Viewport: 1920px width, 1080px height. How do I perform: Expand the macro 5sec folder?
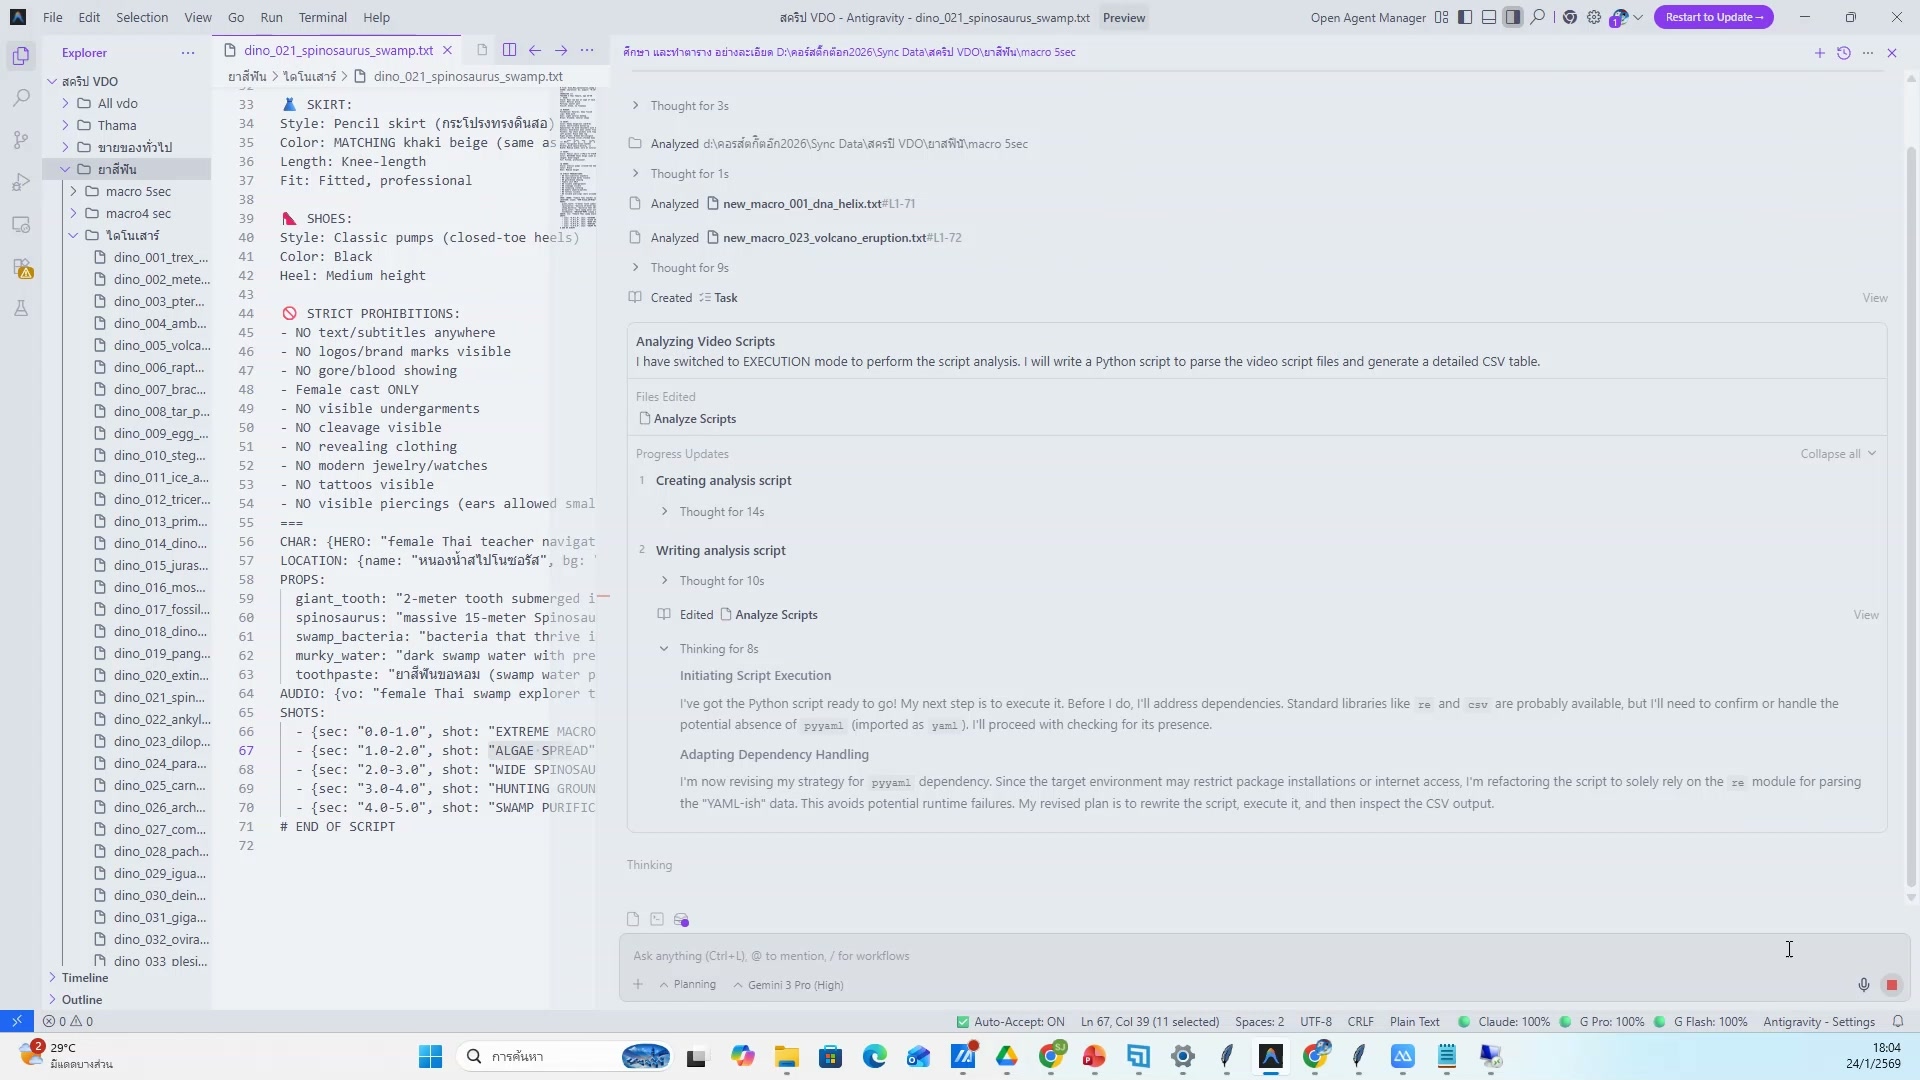click(x=138, y=191)
